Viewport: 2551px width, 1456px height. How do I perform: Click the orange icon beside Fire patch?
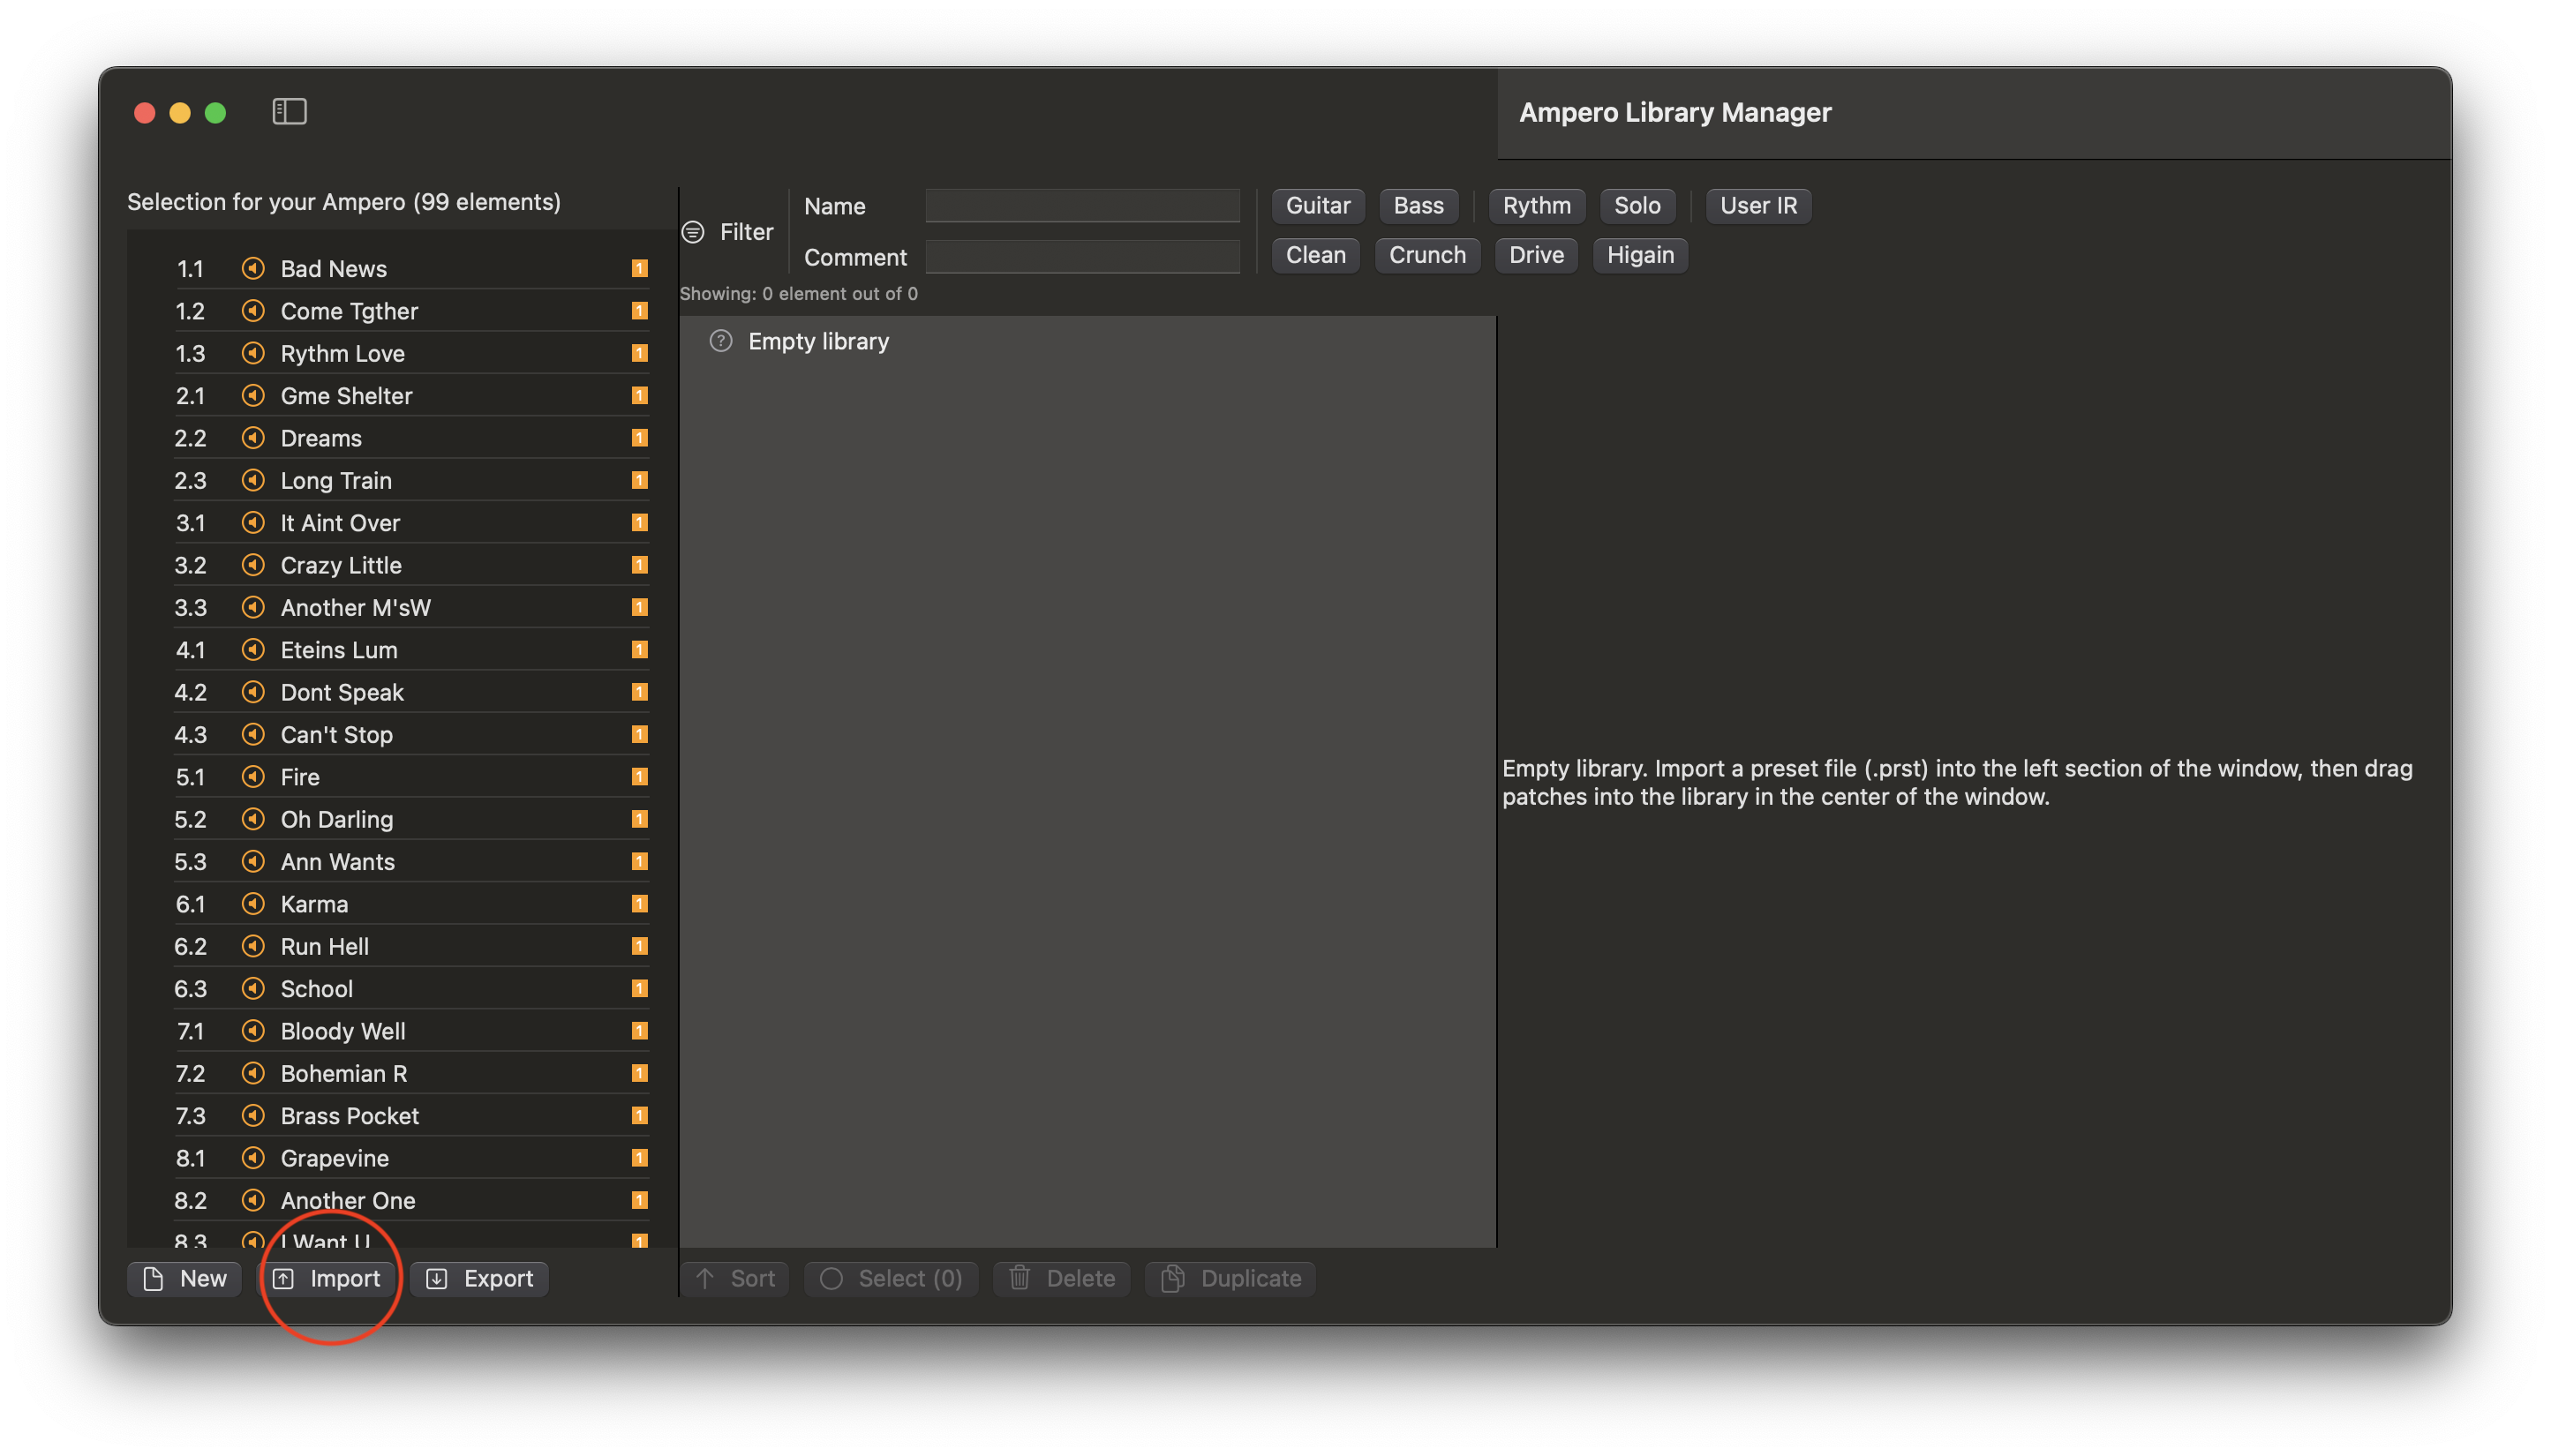pos(253,777)
